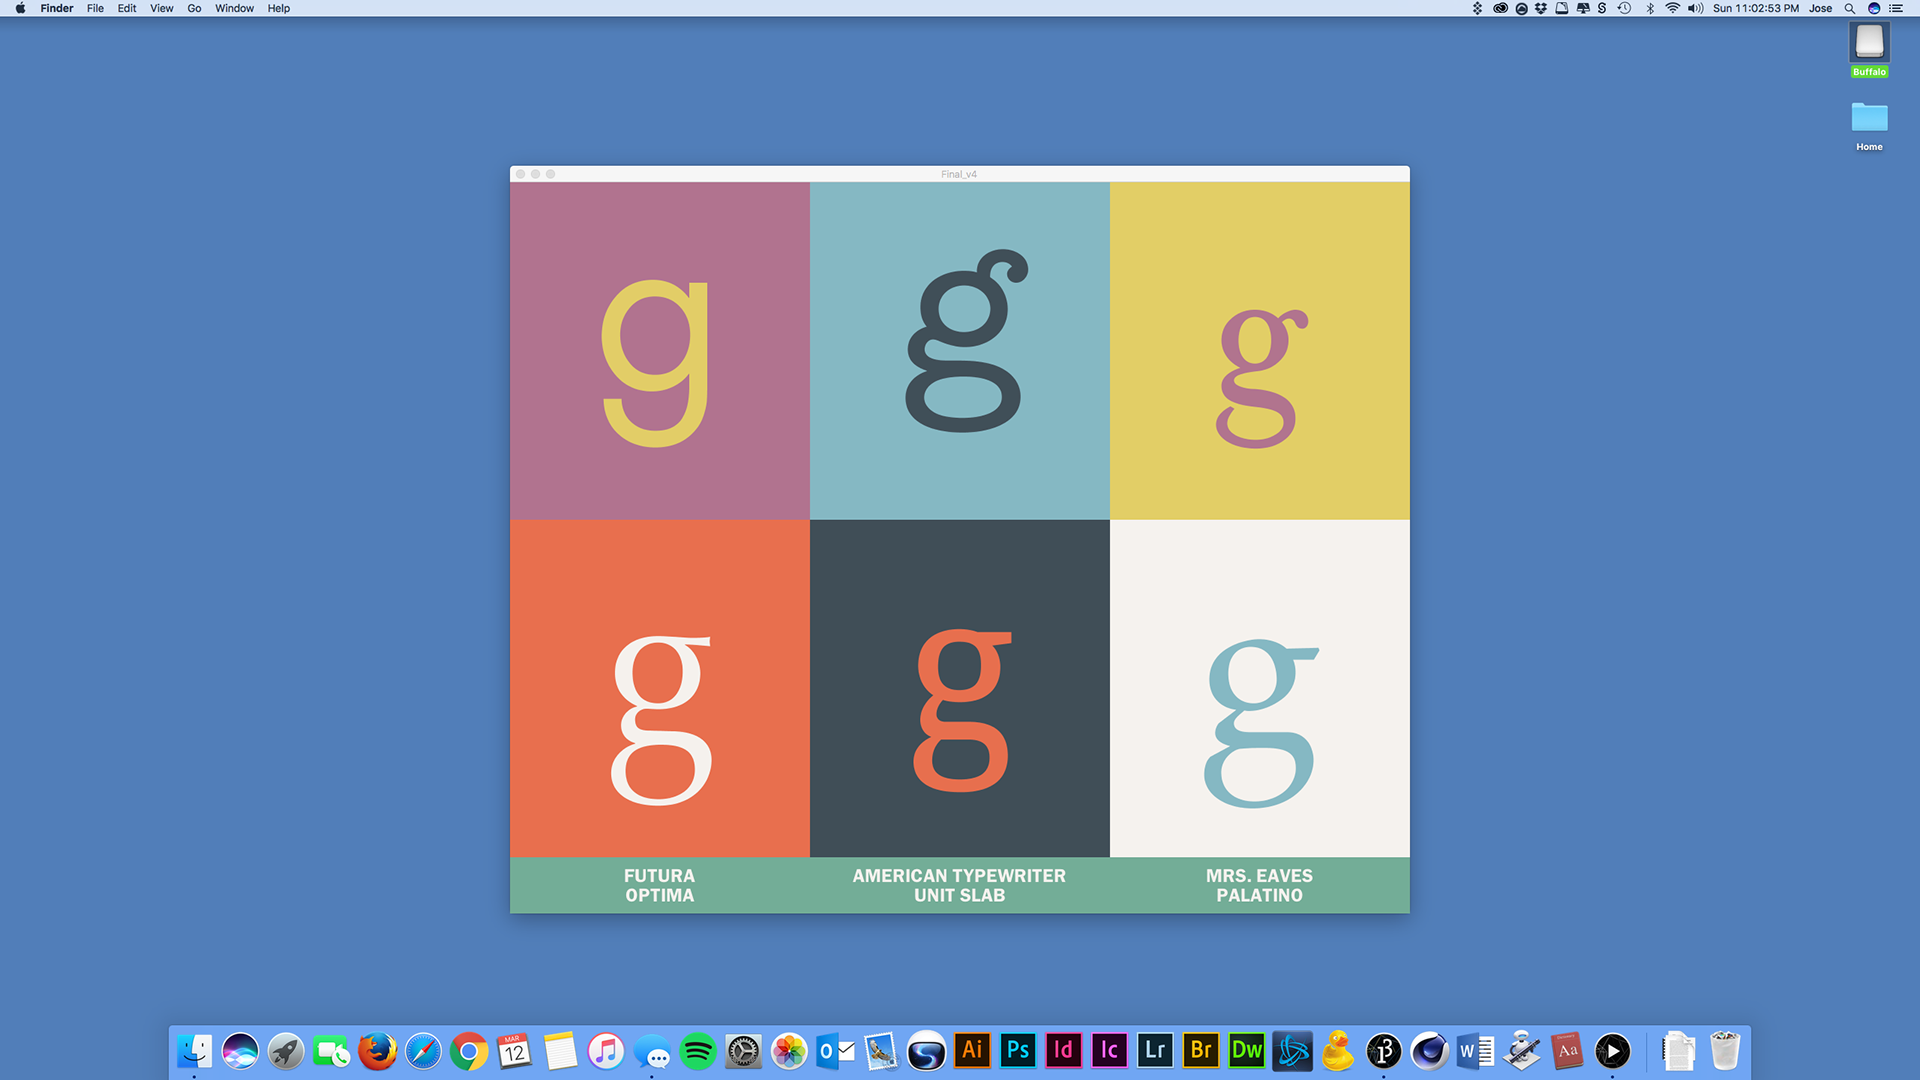Click white g on orange tile
Screen dimensions: 1920x1080
(661, 719)
